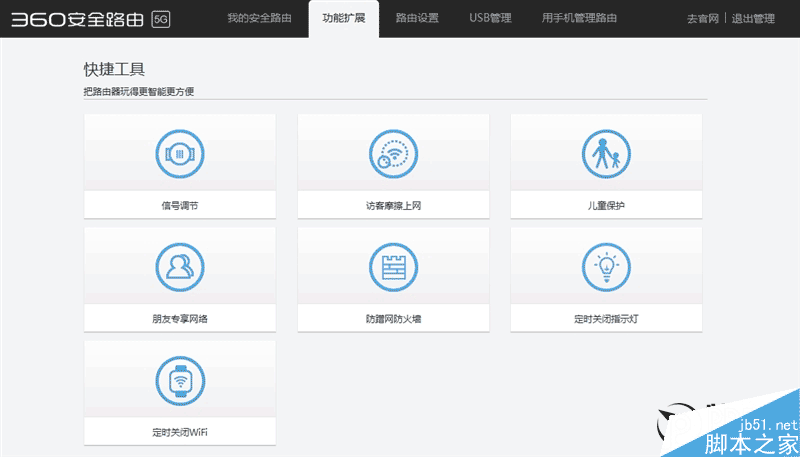Open the 访客摩擦上网 guest WiFi icon
This screenshot has height=457, width=800.
click(x=393, y=154)
